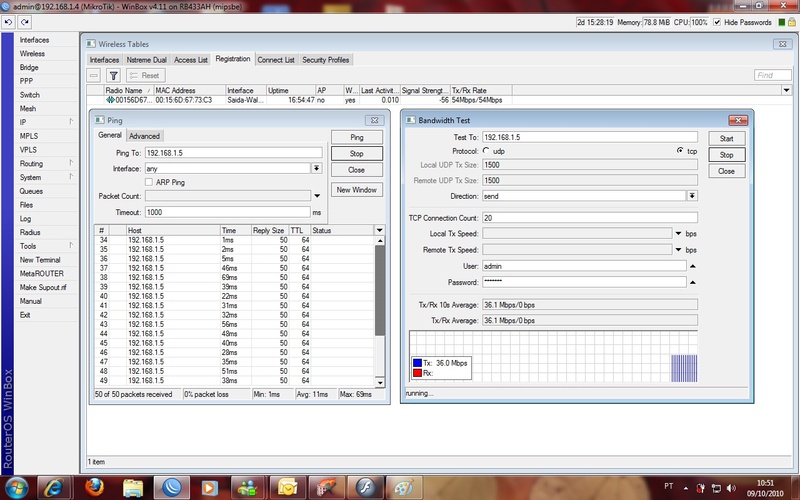Click the blue Tx legend color box
This screenshot has height=500, width=800.
point(418,363)
